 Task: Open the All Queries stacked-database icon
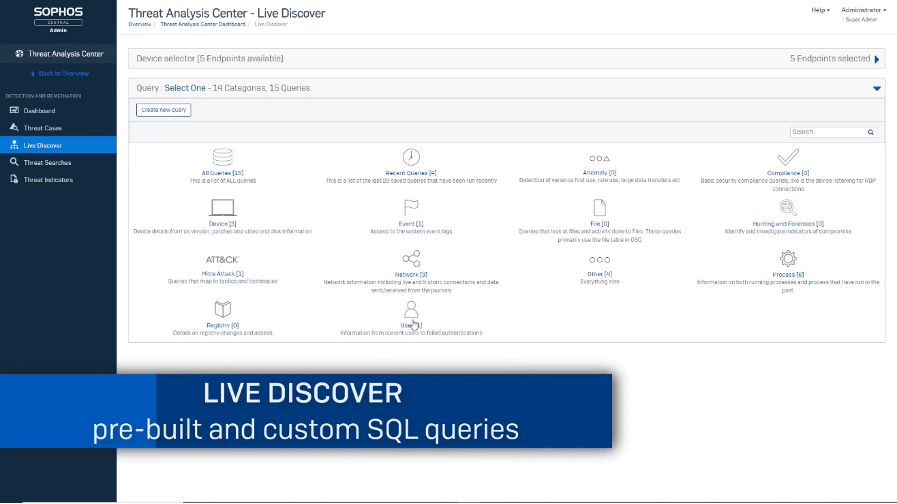(x=222, y=157)
